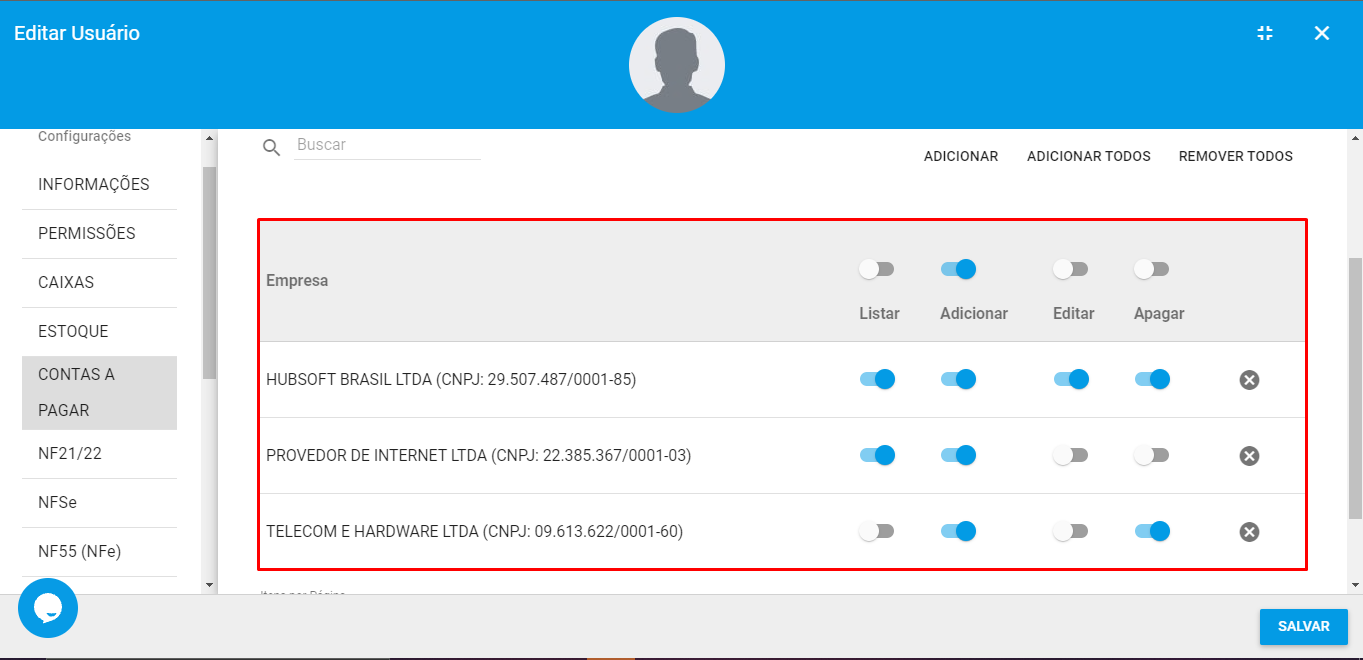
Task: Click the search magnifier icon
Action: point(271,148)
